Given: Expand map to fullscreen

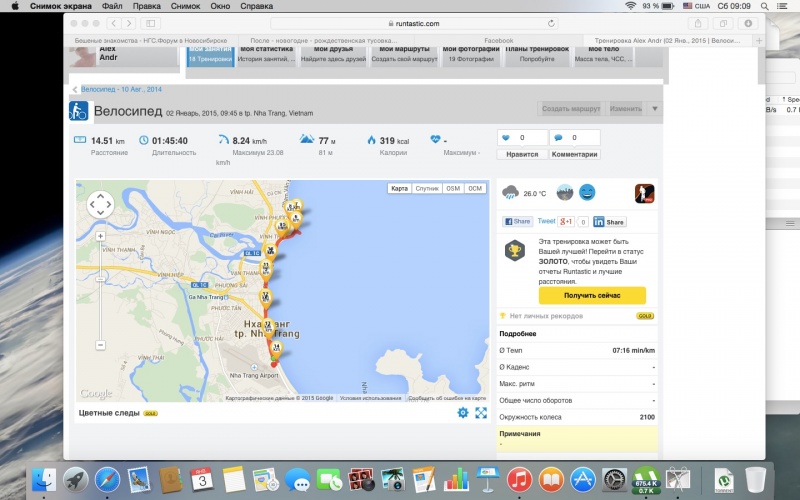Looking at the screenshot, I should (x=481, y=412).
